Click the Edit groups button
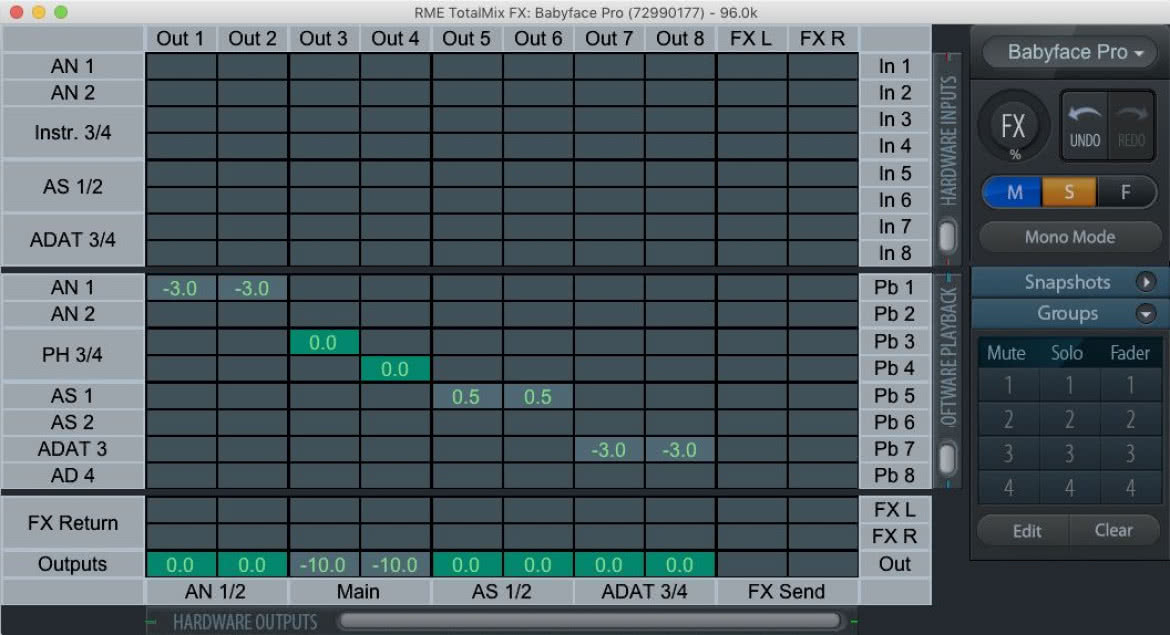Image resolution: width=1170 pixels, height=635 pixels. coord(1026,531)
